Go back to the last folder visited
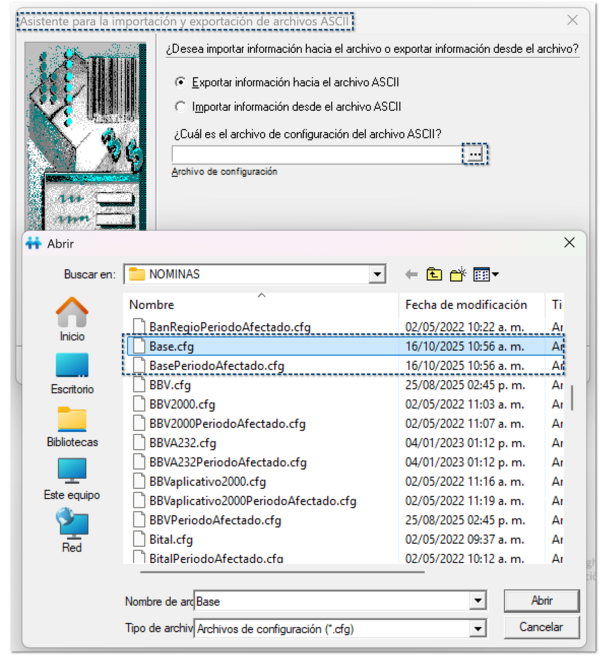Image resolution: width=600 pixels, height=656 pixels. click(411, 274)
